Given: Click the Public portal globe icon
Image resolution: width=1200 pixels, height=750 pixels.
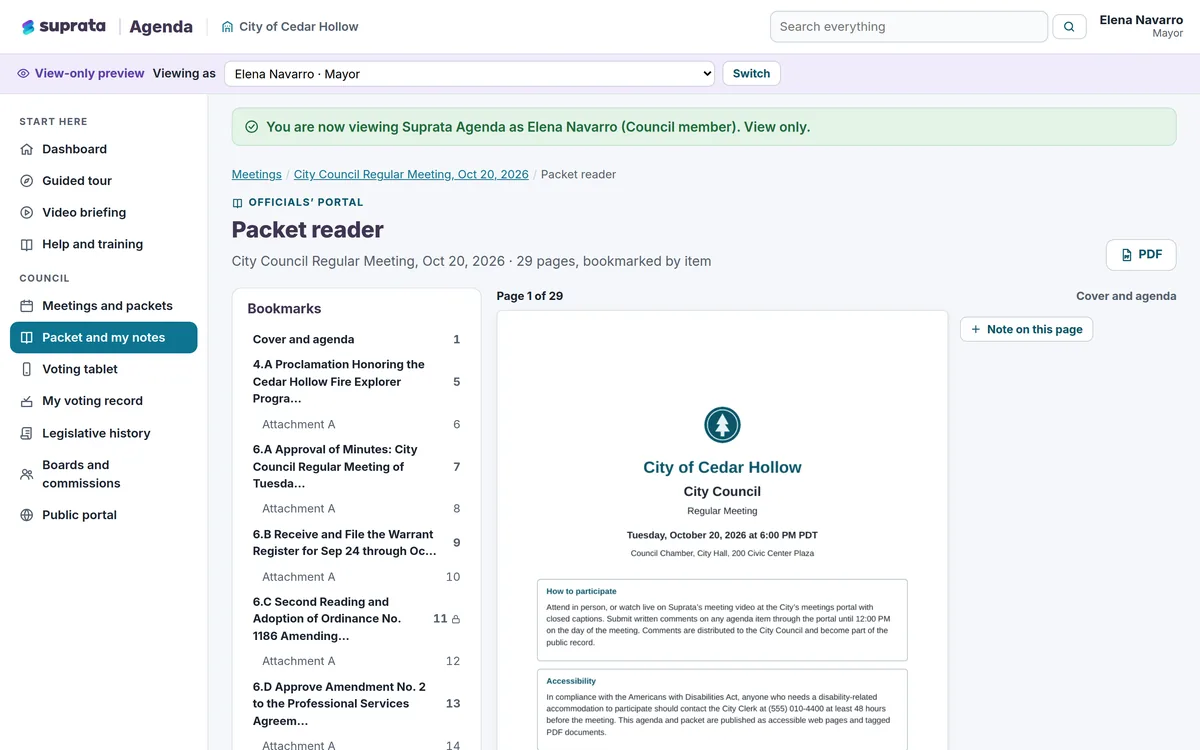Looking at the screenshot, I should 27,516.
